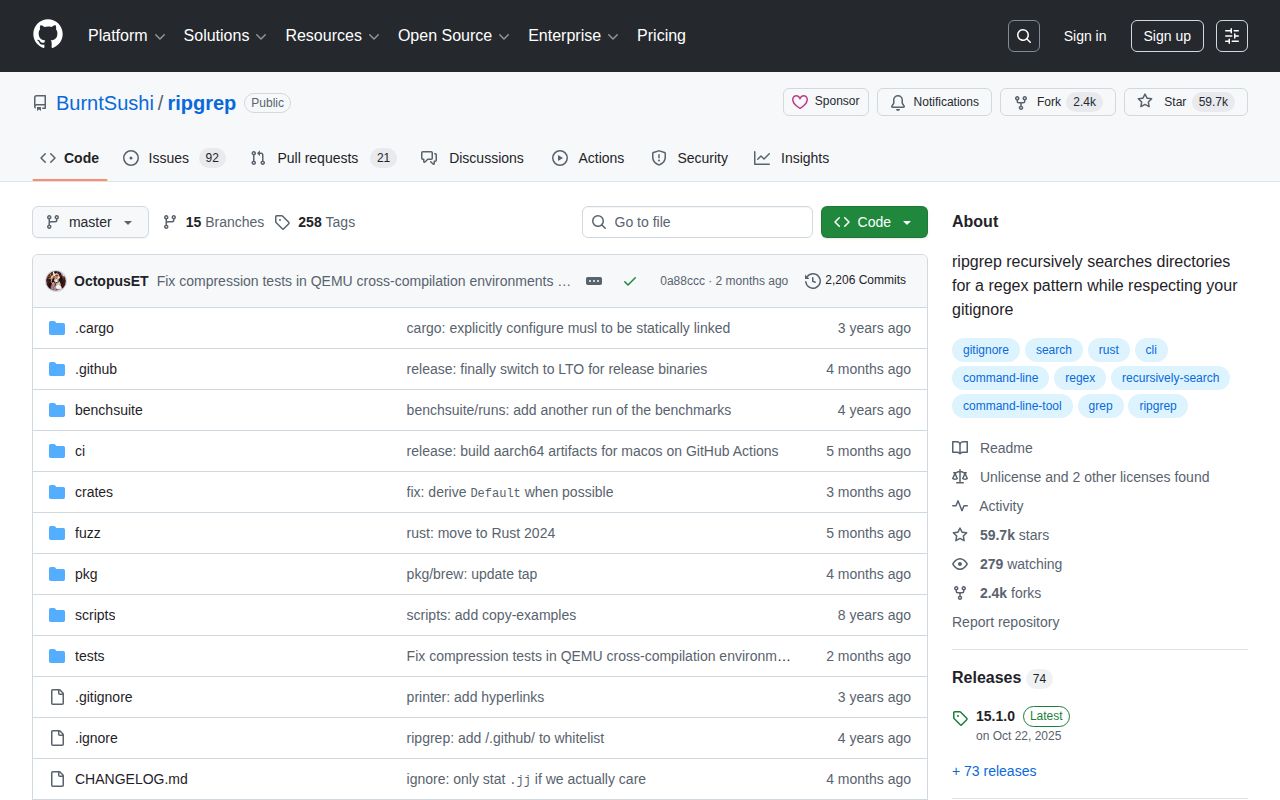Open the command palette icon next to Sign up

click(1231, 36)
